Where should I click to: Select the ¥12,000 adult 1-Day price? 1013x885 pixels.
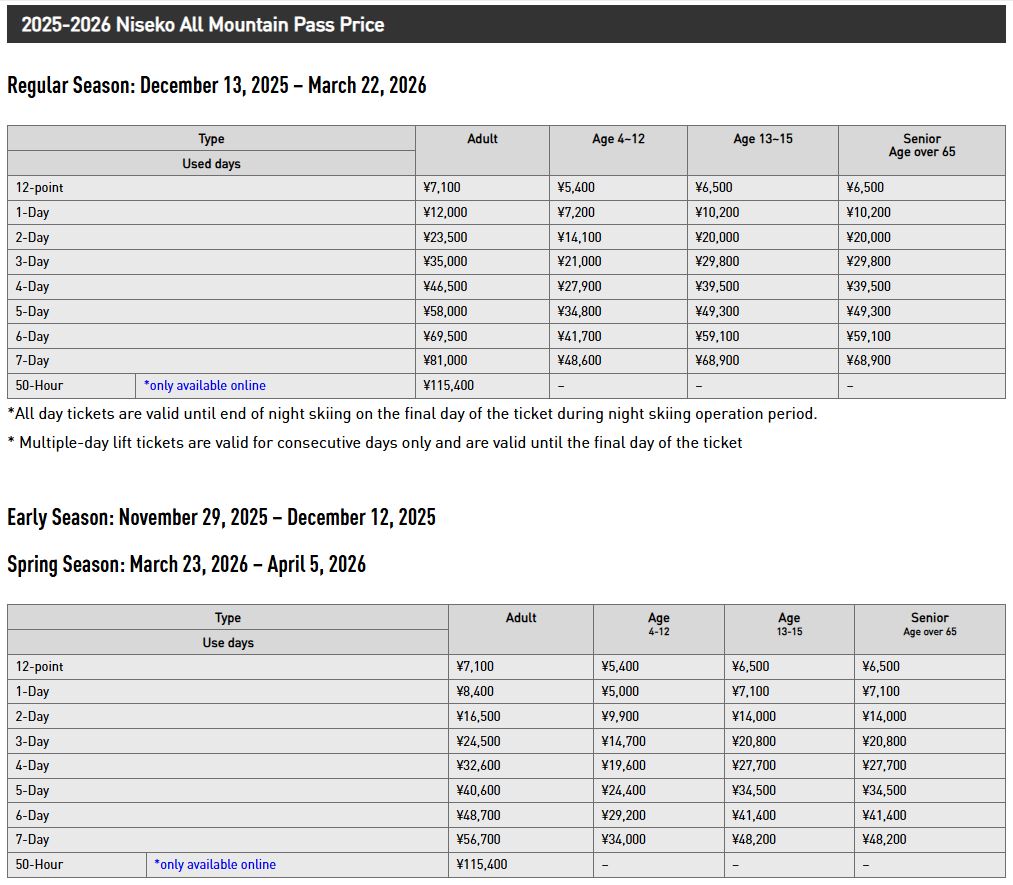[x=446, y=213]
